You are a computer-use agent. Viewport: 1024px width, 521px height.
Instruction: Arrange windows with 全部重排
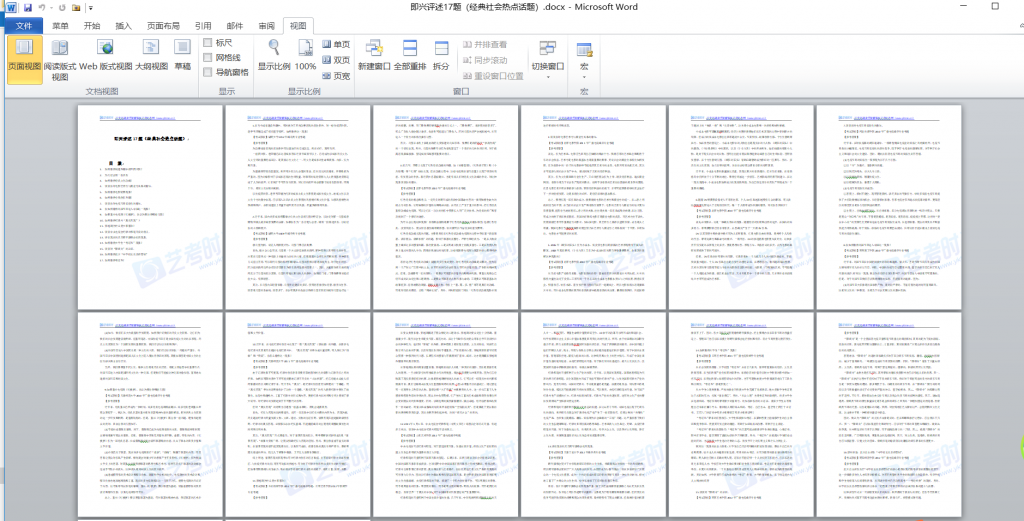(x=410, y=55)
